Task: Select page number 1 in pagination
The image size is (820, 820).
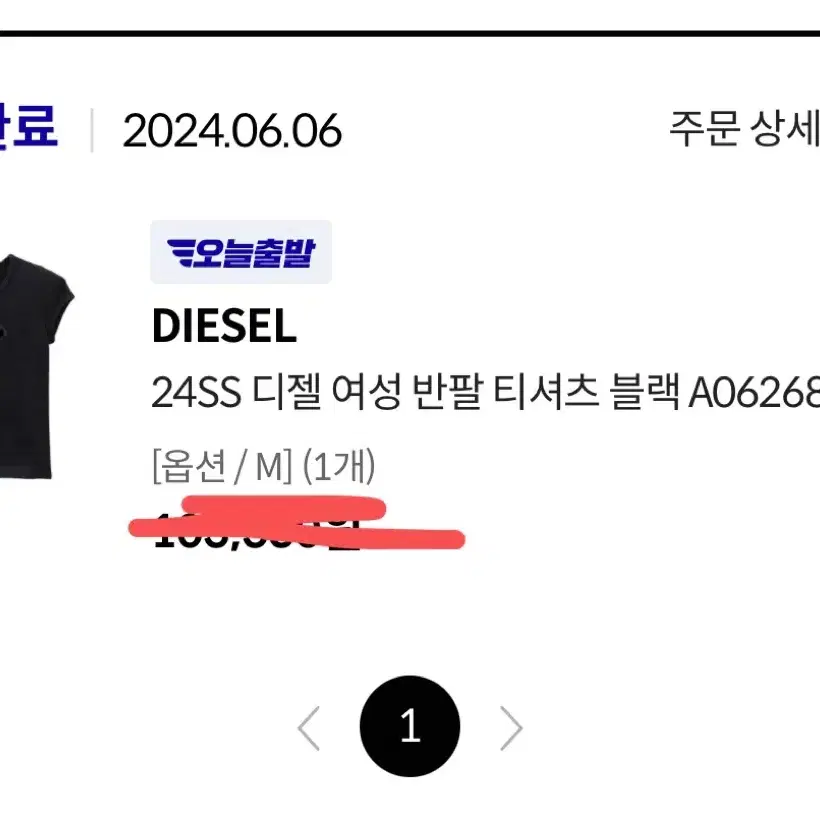Action: click(410, 726)
